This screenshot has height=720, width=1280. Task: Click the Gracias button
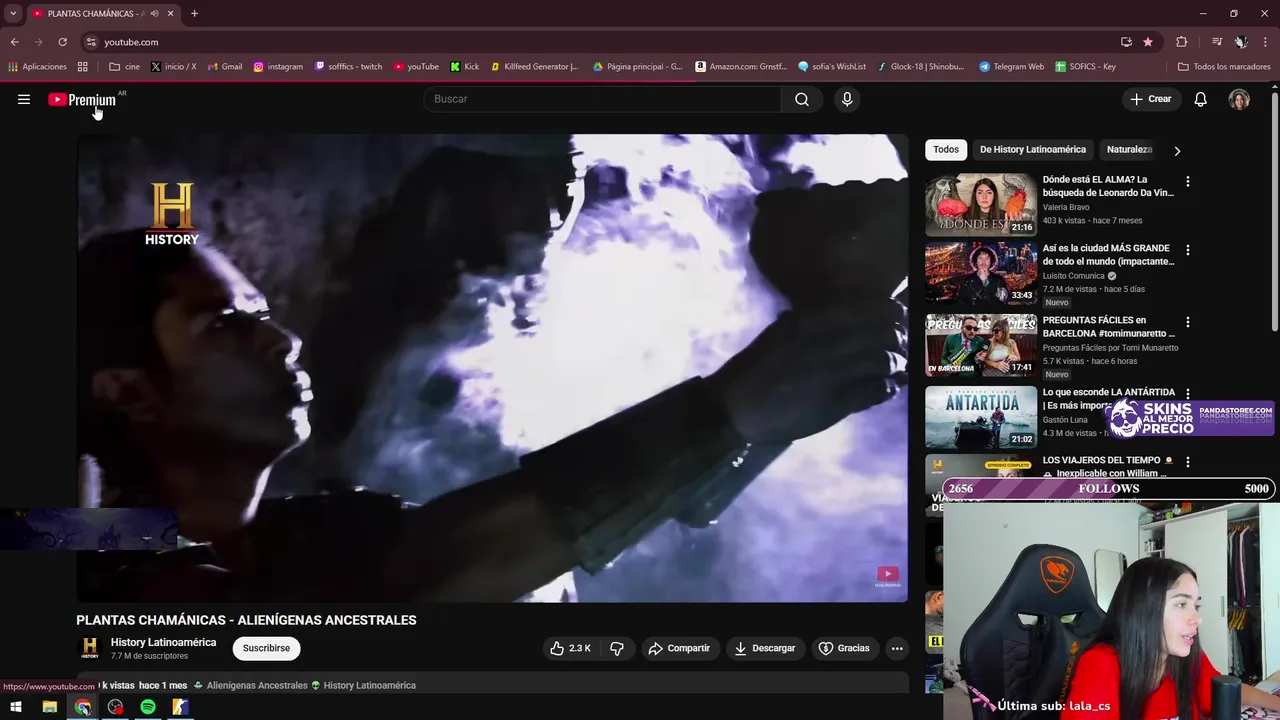845,648
